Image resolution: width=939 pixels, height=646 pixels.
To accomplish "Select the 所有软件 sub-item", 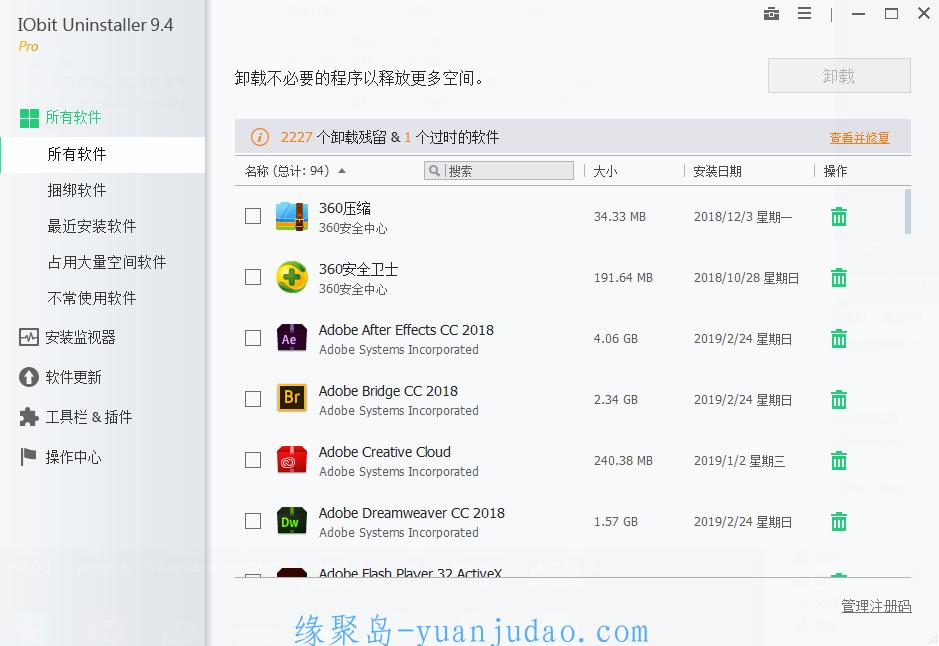I will (103, 155).
